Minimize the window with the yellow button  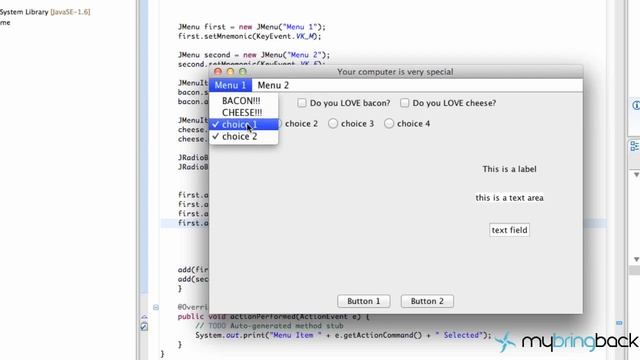[x=230, y=72]
